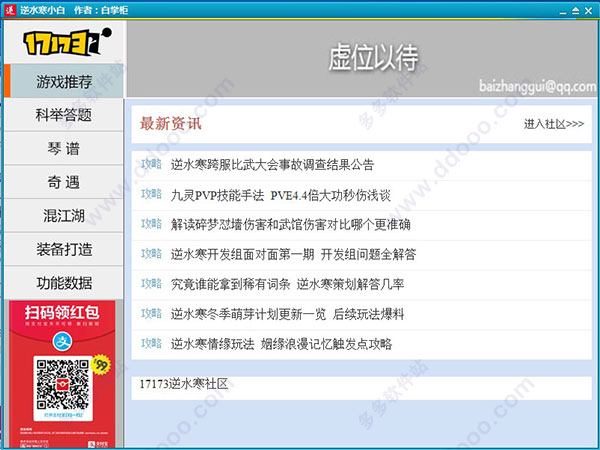This screenshot has width=600, height=450.
Task: Click 攻略 tag beside 九灵PVP技能手法
Action: 152,194
